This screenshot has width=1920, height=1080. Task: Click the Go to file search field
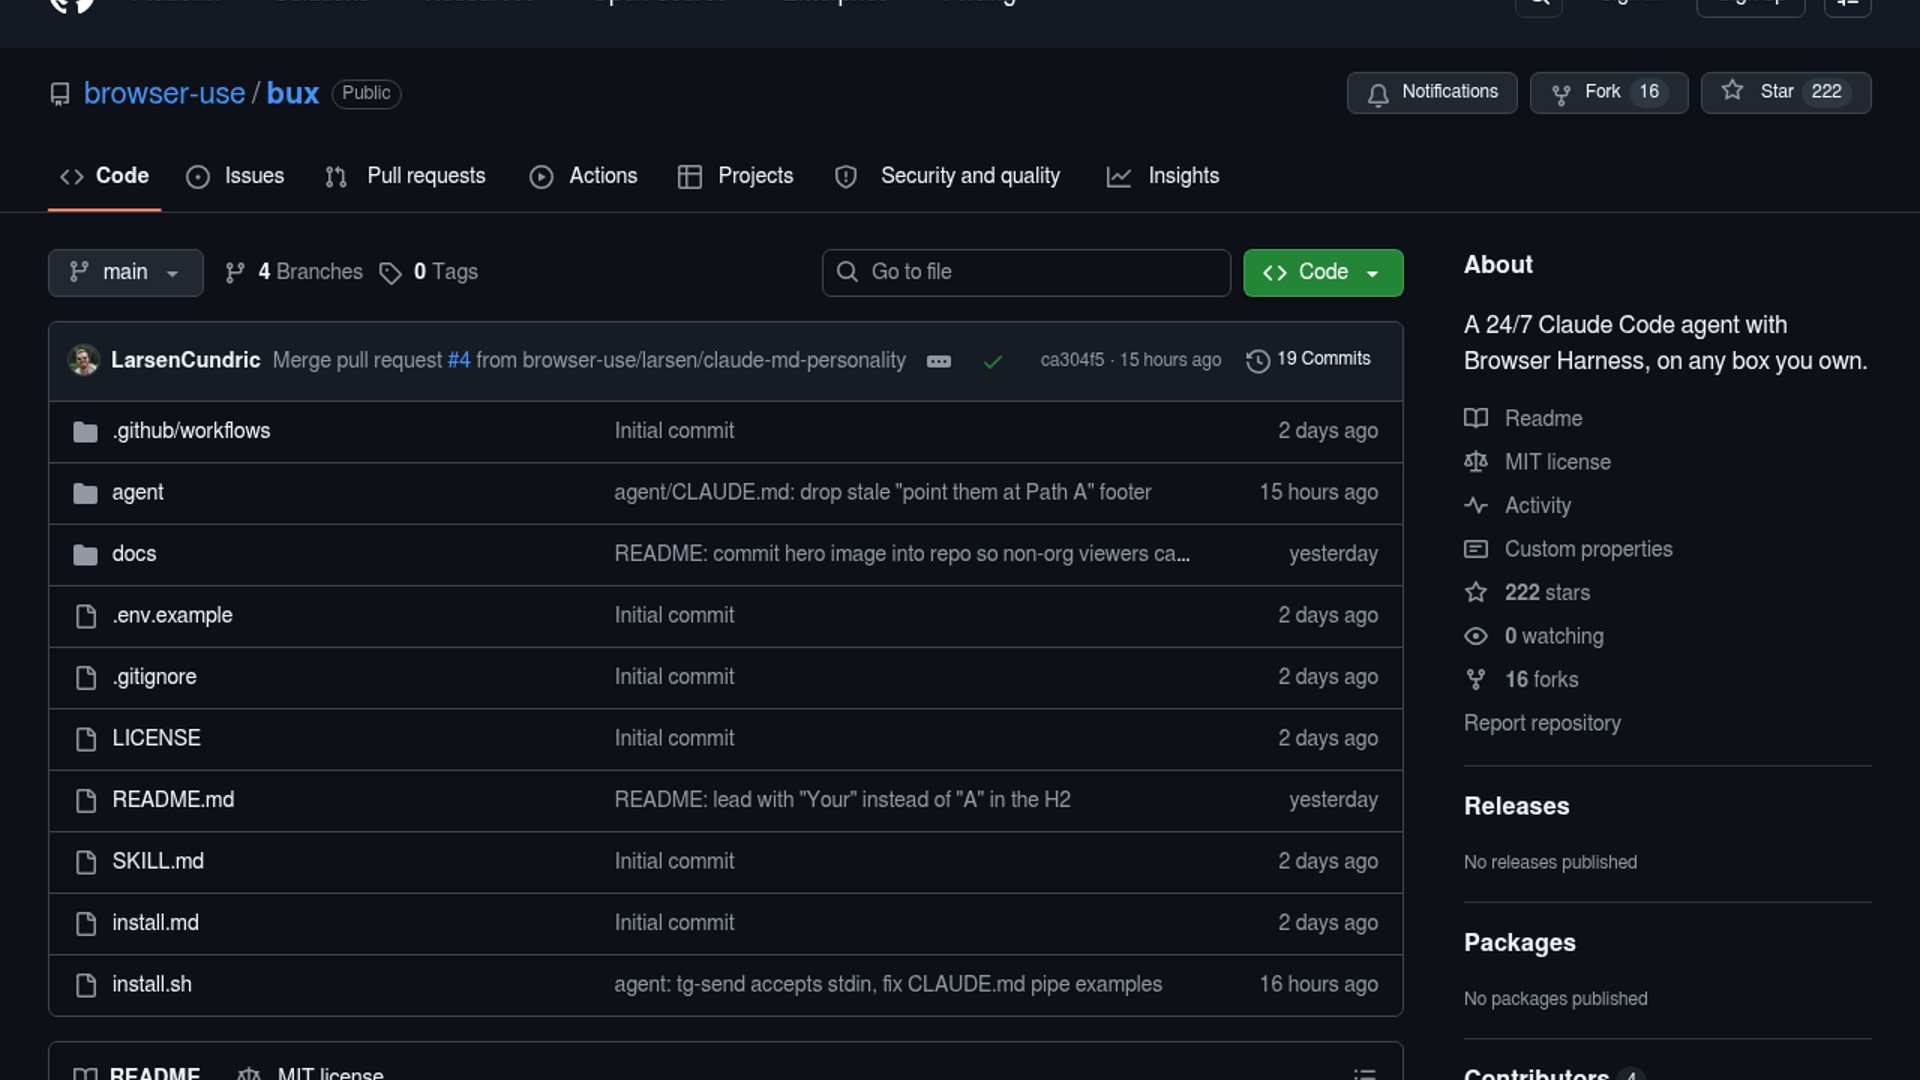pyautogui.click(x=1026, y=272)
